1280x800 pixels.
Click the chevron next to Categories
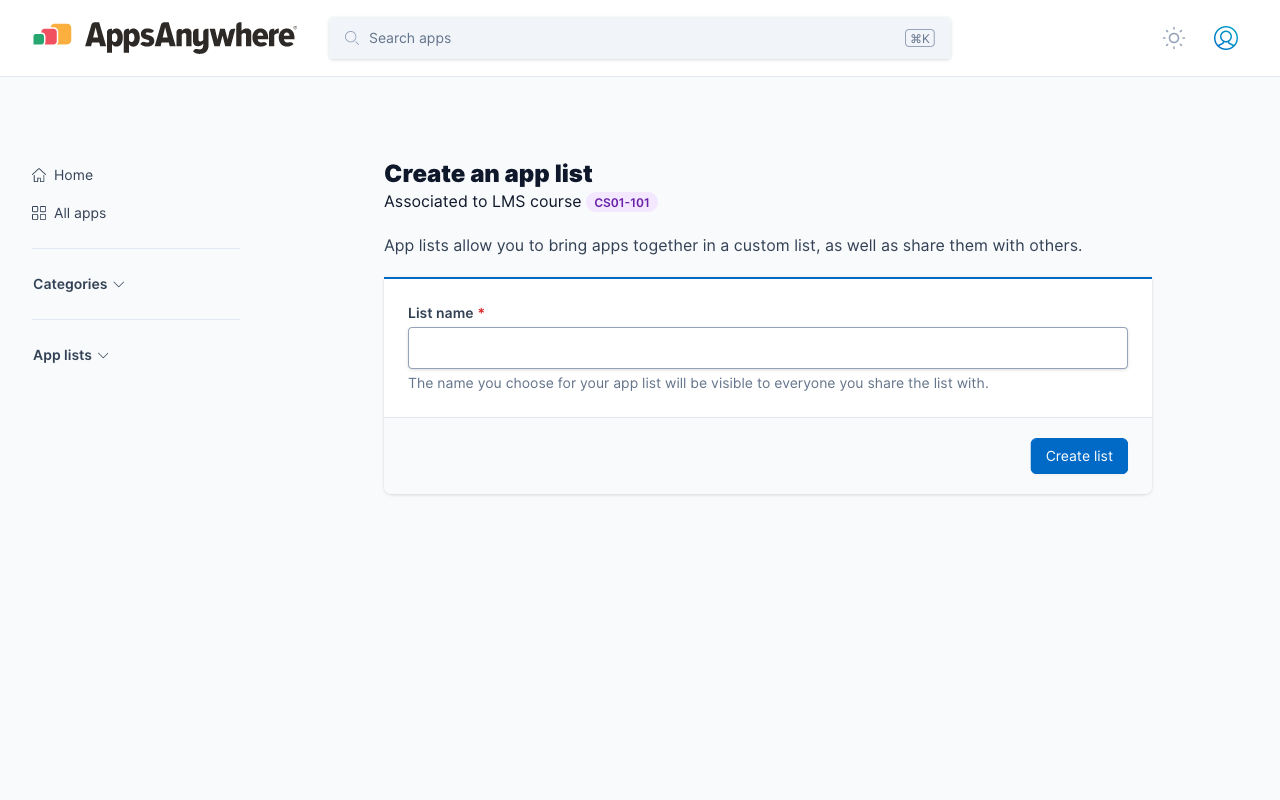(x=119, y=284)
